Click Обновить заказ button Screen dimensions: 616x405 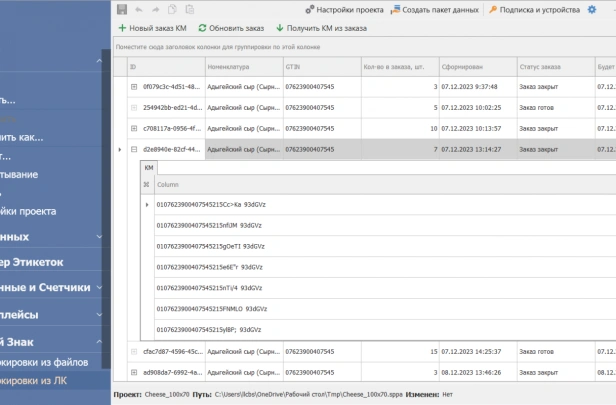tap(231, 28)
